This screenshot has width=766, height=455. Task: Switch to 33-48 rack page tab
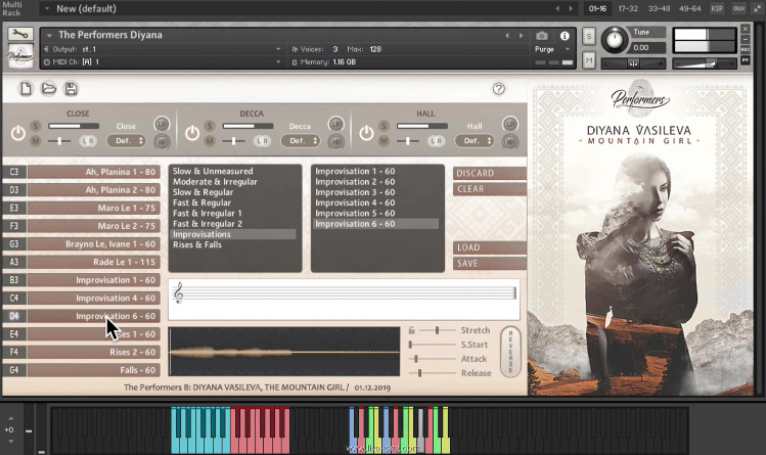click(659, 8)
